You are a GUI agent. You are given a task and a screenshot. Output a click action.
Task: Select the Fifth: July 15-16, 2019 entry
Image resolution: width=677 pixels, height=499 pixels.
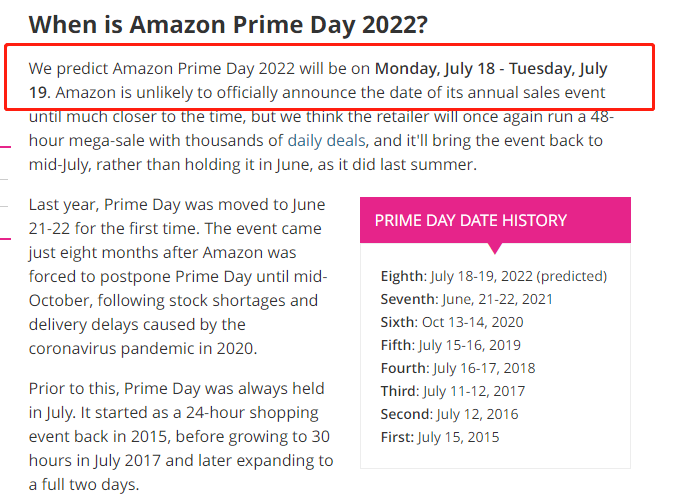click(x=450, y=345)
